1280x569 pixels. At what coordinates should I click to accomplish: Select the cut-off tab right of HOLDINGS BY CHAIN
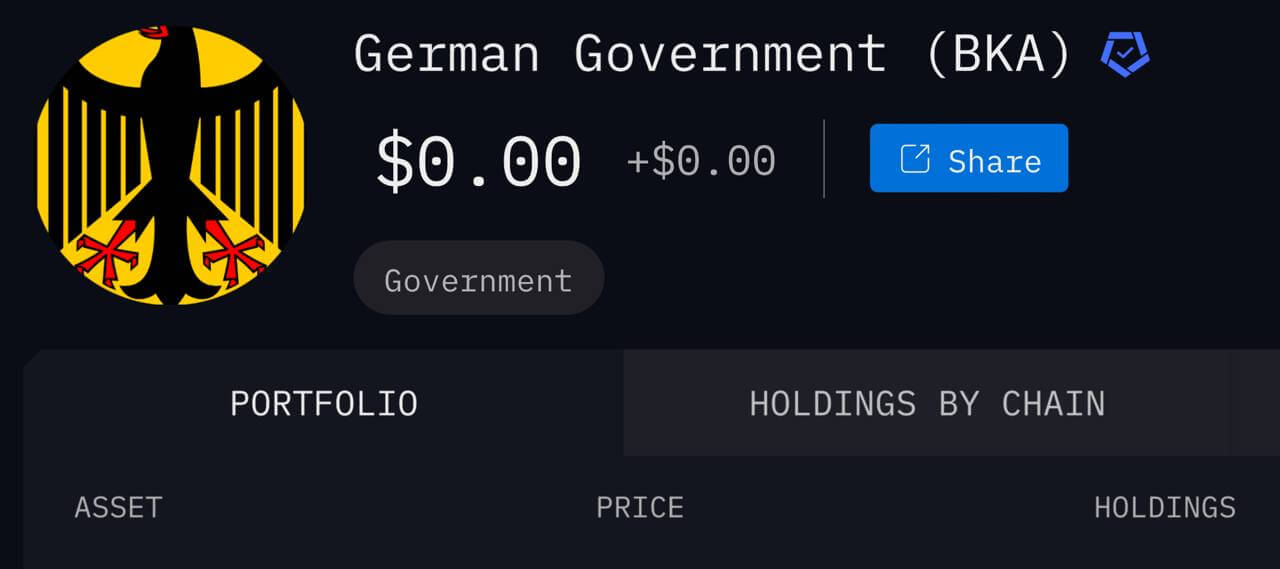(1256, 403)
